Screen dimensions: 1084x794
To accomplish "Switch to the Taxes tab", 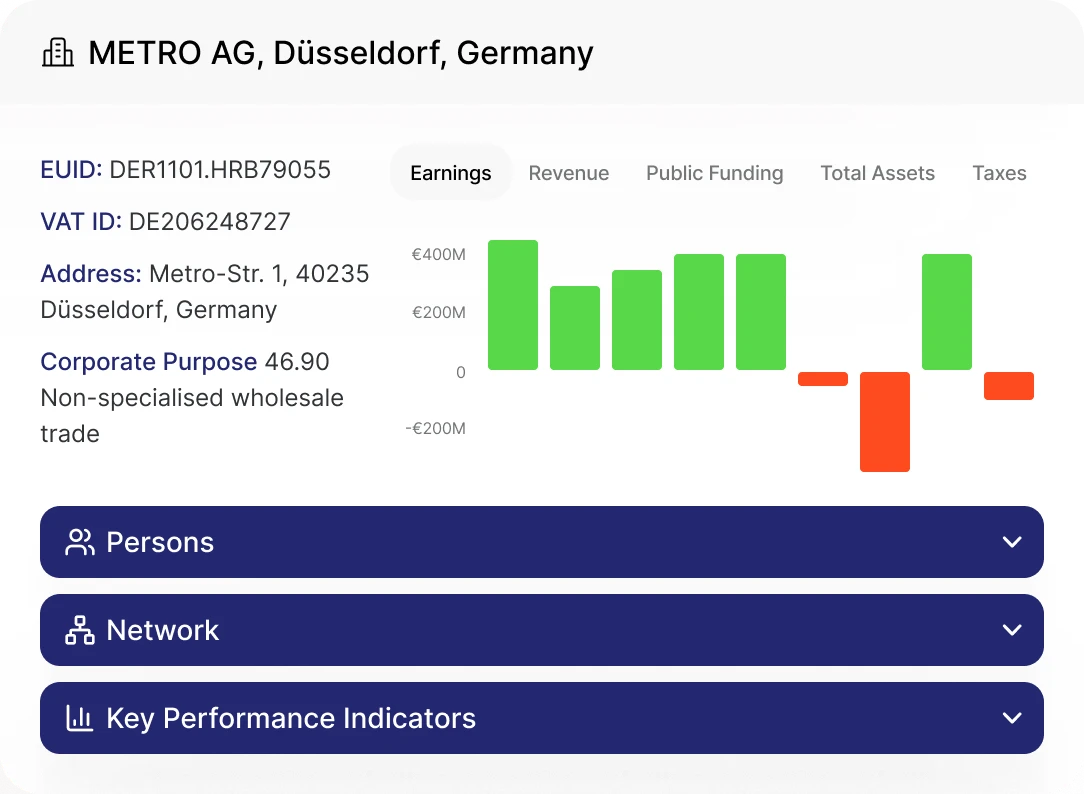I will tap(999, 173).
